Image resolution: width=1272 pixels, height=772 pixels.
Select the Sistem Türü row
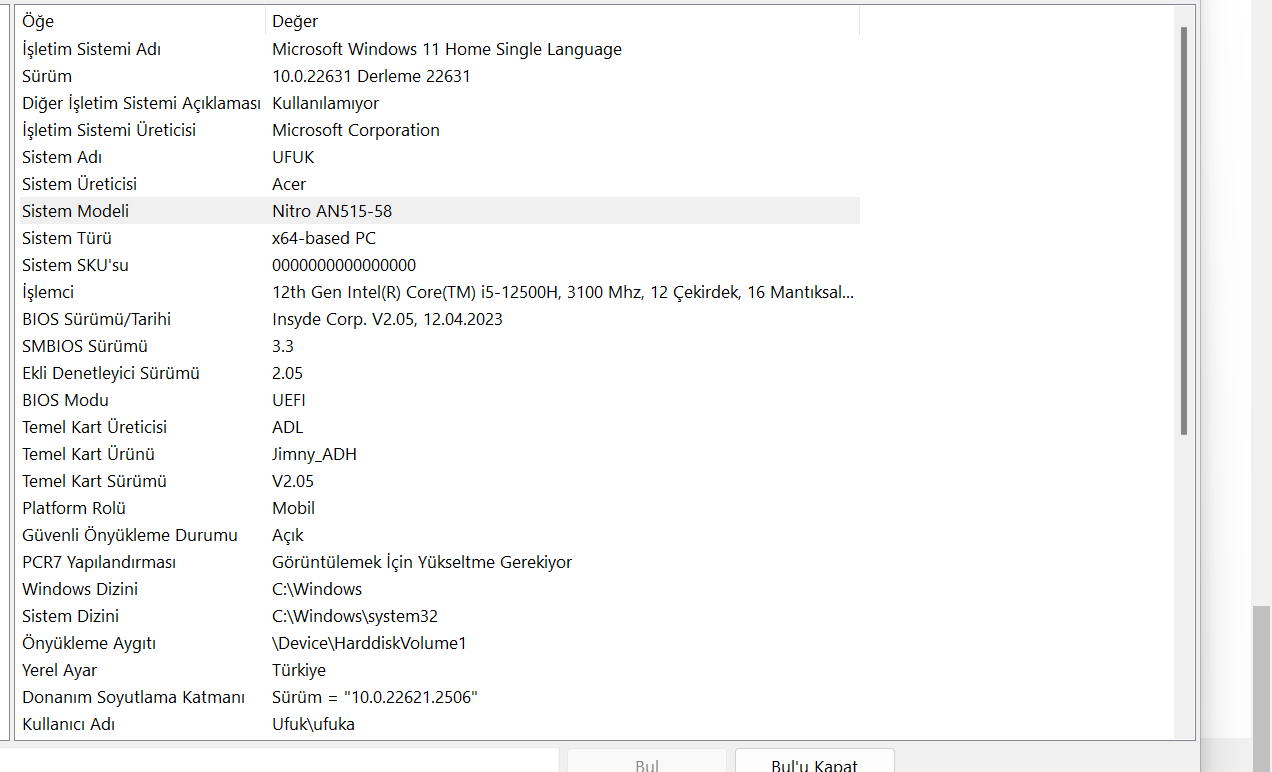pos(438,238)
